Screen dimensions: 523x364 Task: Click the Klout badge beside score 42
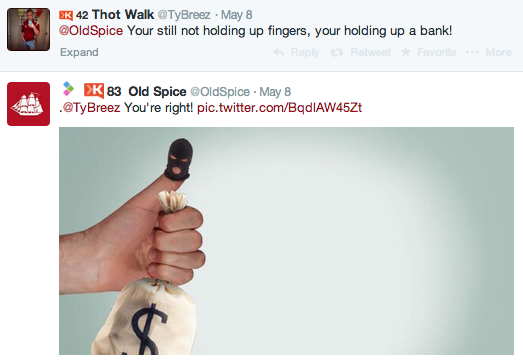(x=66, y=15)
